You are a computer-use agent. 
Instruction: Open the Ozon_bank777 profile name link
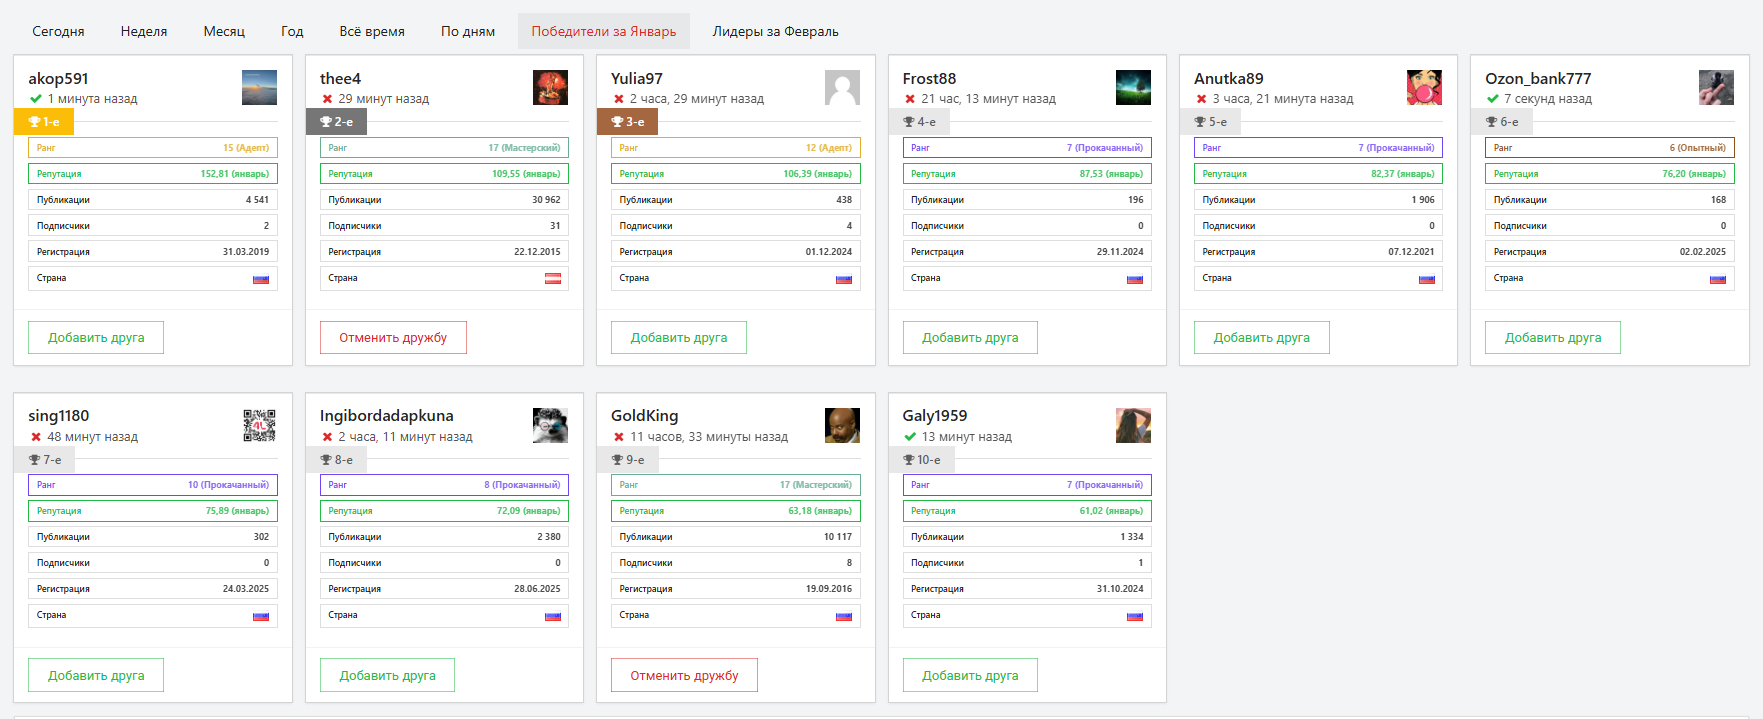[1537, 78]
